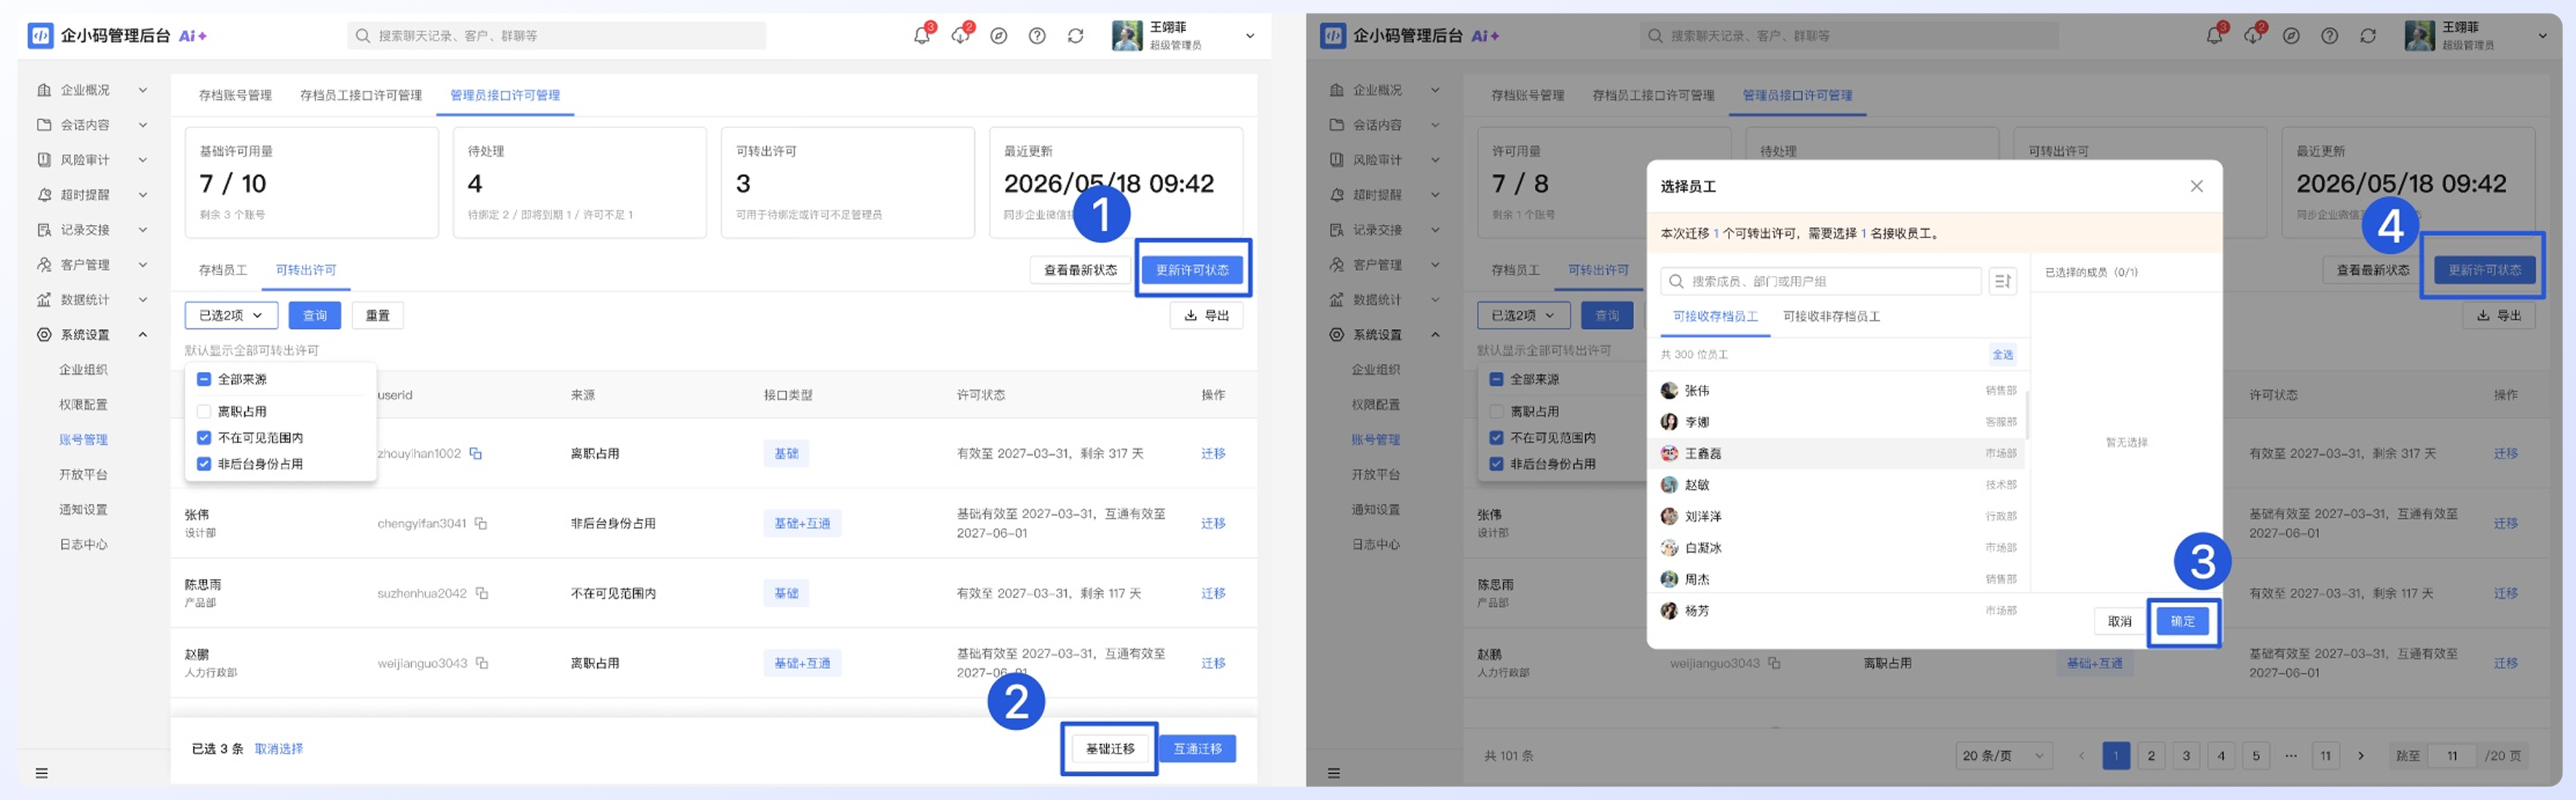Toggle the 全部来源 checkbox in the left screenshot
The height and width of the screenshot is (800, 2576).
tap(204, 379)
